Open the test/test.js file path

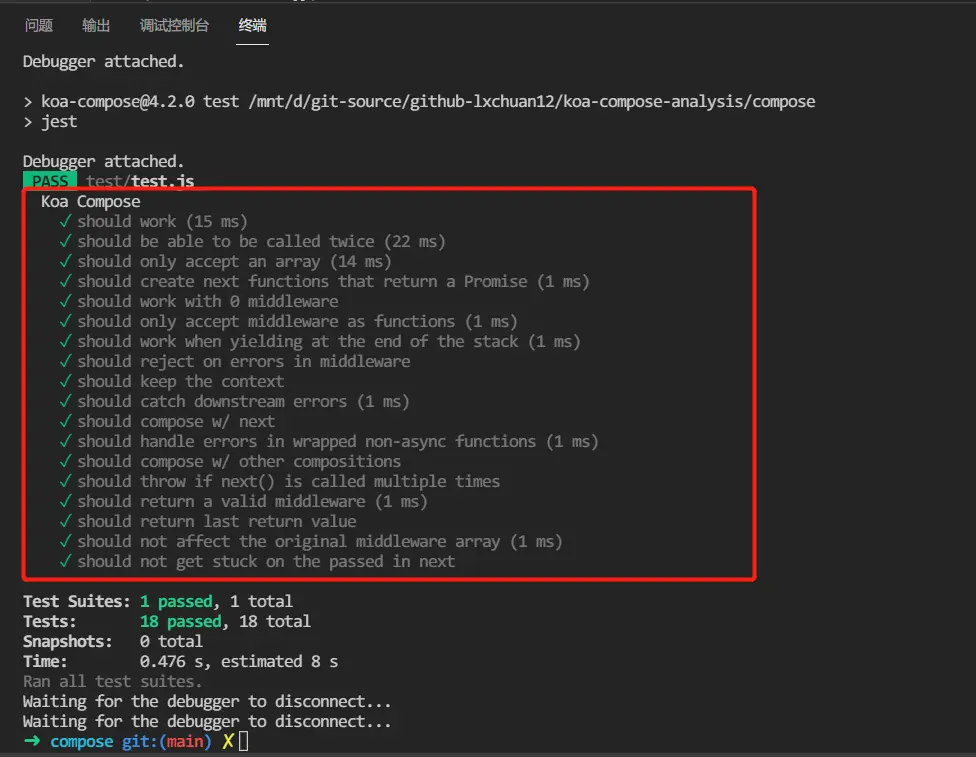(140, 181)
